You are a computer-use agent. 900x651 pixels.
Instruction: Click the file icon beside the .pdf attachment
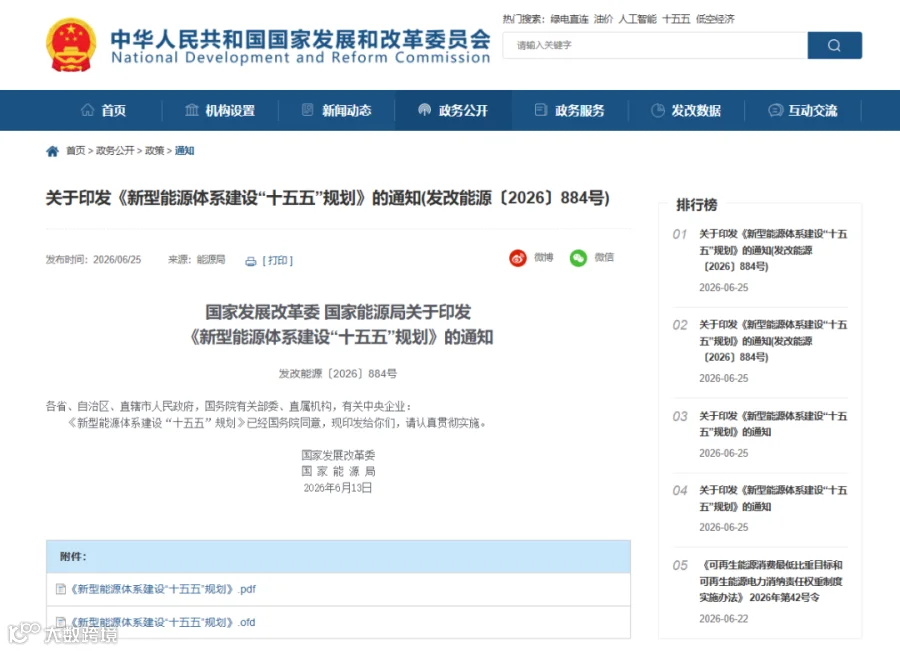[x=61, y=589]
